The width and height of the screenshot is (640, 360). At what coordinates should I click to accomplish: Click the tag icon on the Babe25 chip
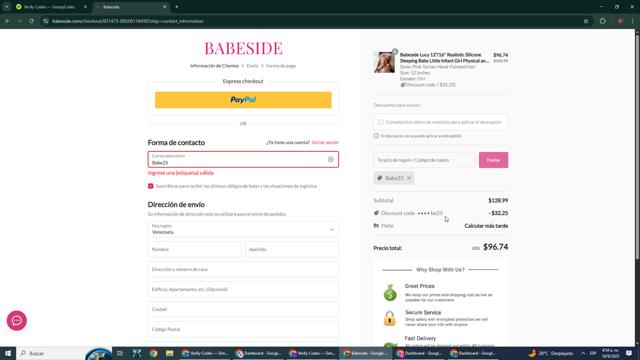click(380, 178)
